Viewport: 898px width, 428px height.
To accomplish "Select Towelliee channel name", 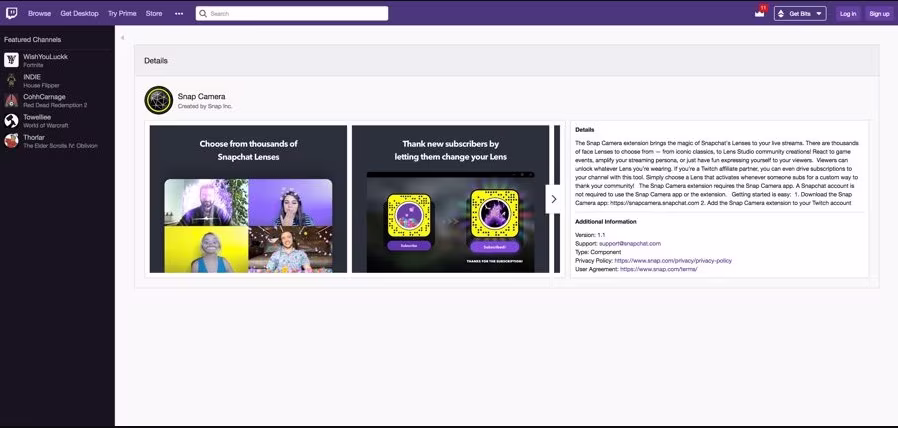I will (37, 117).
